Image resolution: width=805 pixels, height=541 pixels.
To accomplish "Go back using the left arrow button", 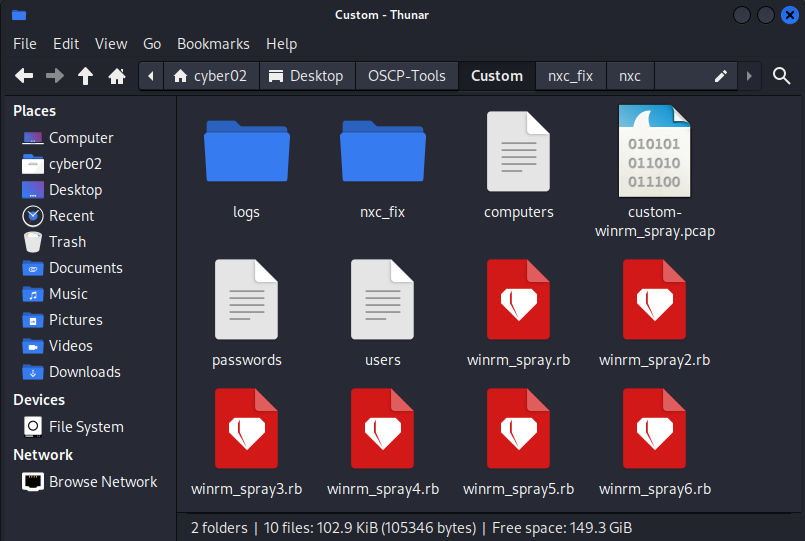I will tap(24, 76).
